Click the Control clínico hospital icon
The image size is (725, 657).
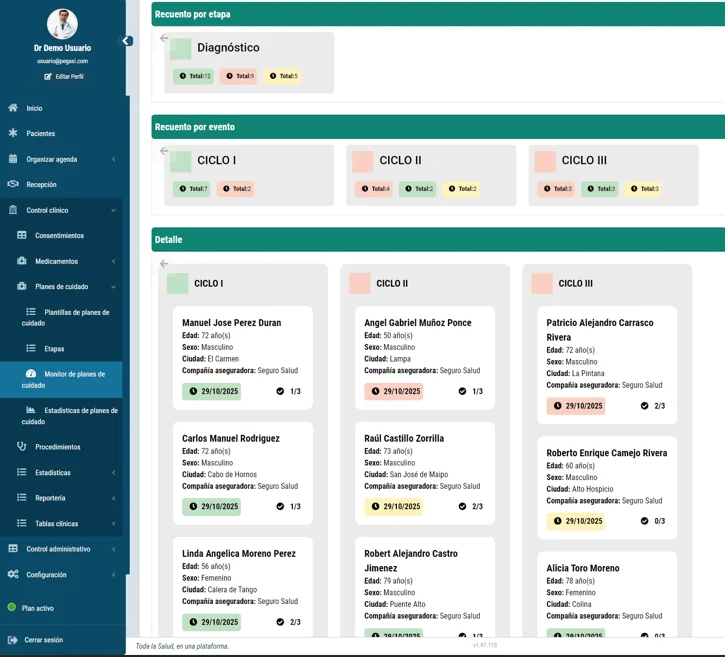(x=13, y=210)
